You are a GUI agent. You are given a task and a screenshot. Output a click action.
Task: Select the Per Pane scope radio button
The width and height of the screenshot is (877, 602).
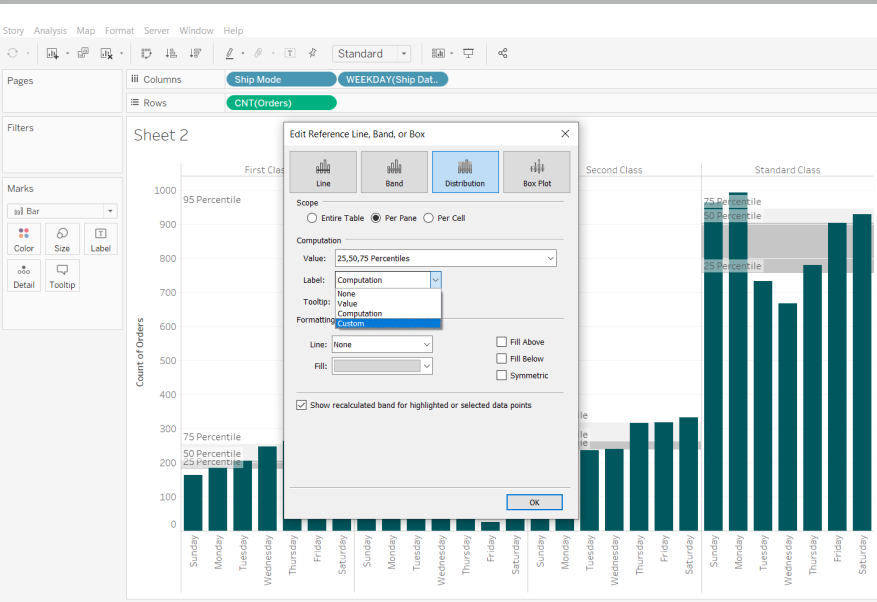[376, 218]
